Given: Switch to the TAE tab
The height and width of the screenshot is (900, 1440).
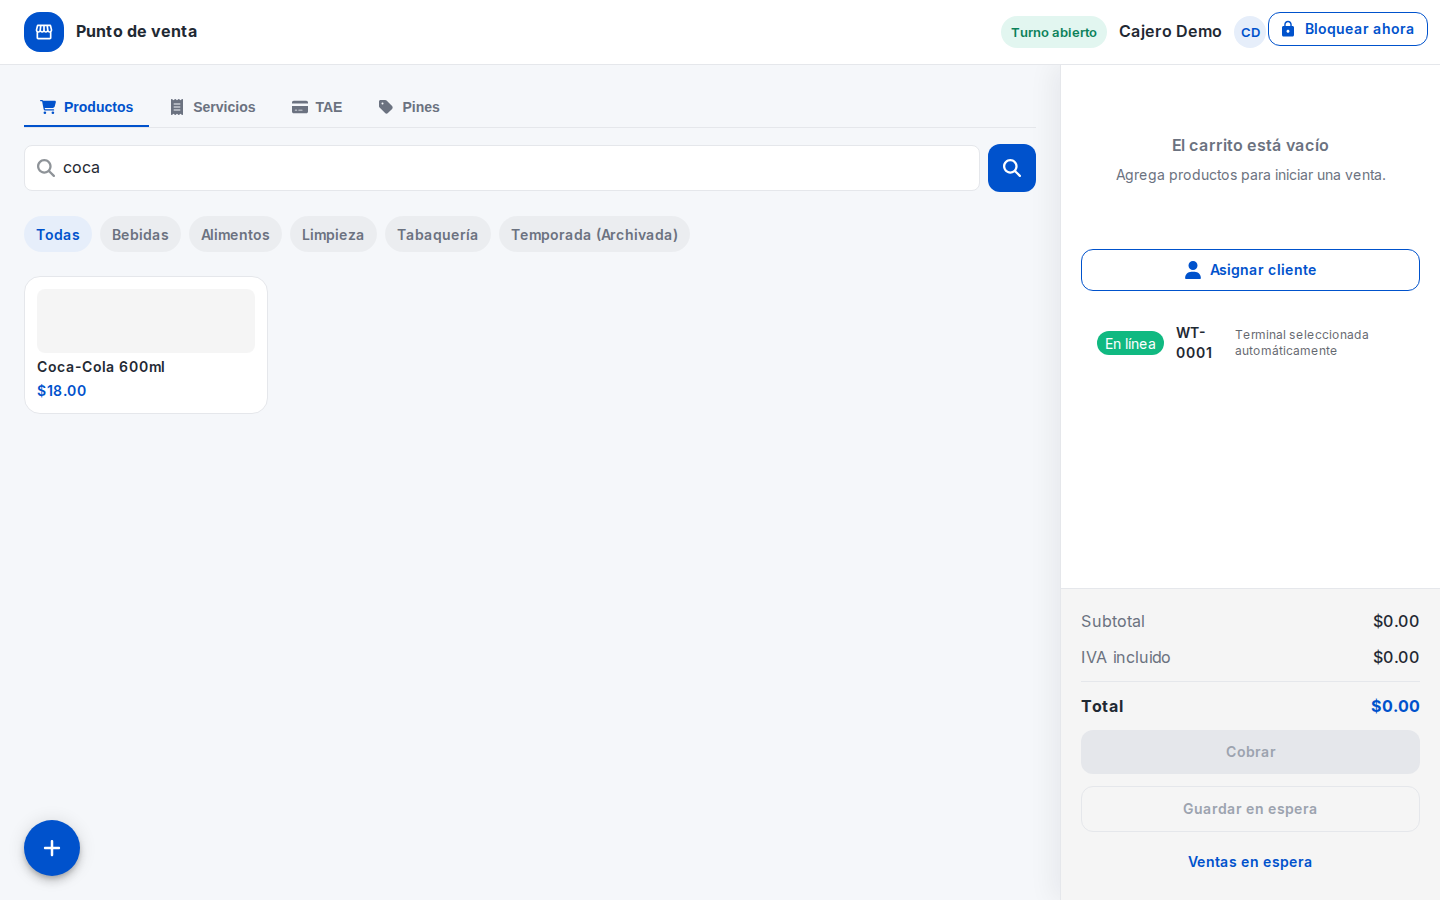Looking at the screenshot, I should 317,107.
